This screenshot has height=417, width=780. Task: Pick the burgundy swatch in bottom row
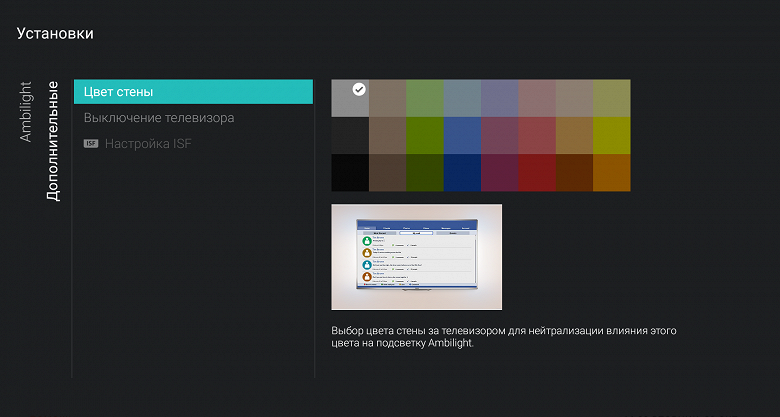(500, 172)
